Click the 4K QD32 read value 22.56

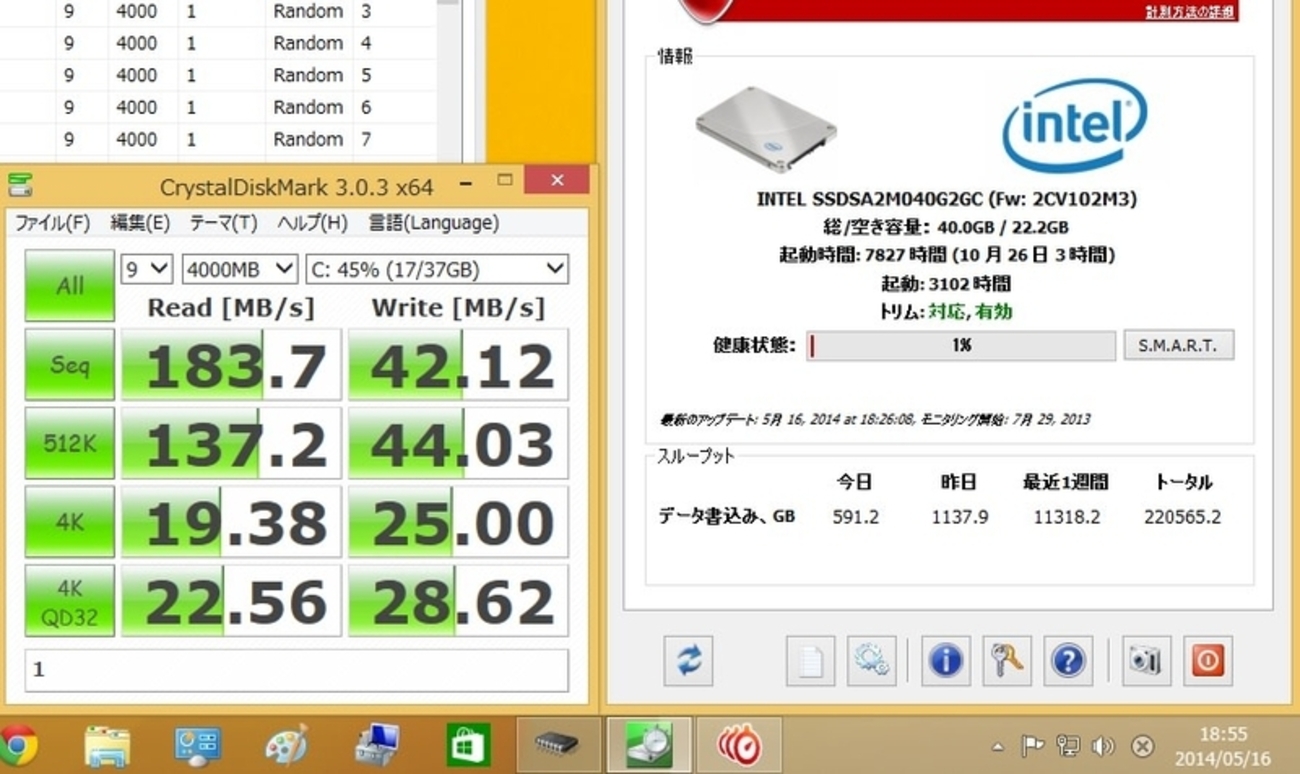coord(231,600)
